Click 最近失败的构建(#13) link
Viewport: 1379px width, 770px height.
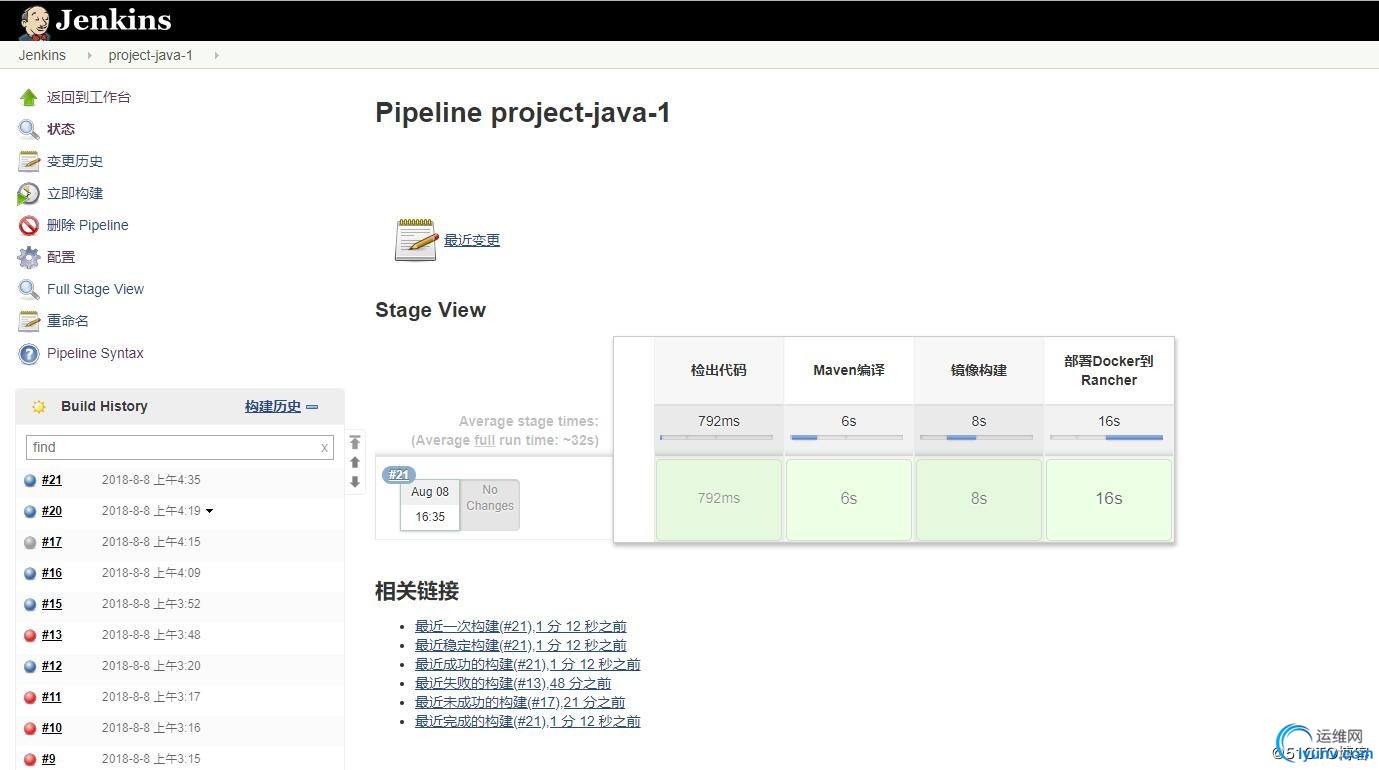point(513,683)
